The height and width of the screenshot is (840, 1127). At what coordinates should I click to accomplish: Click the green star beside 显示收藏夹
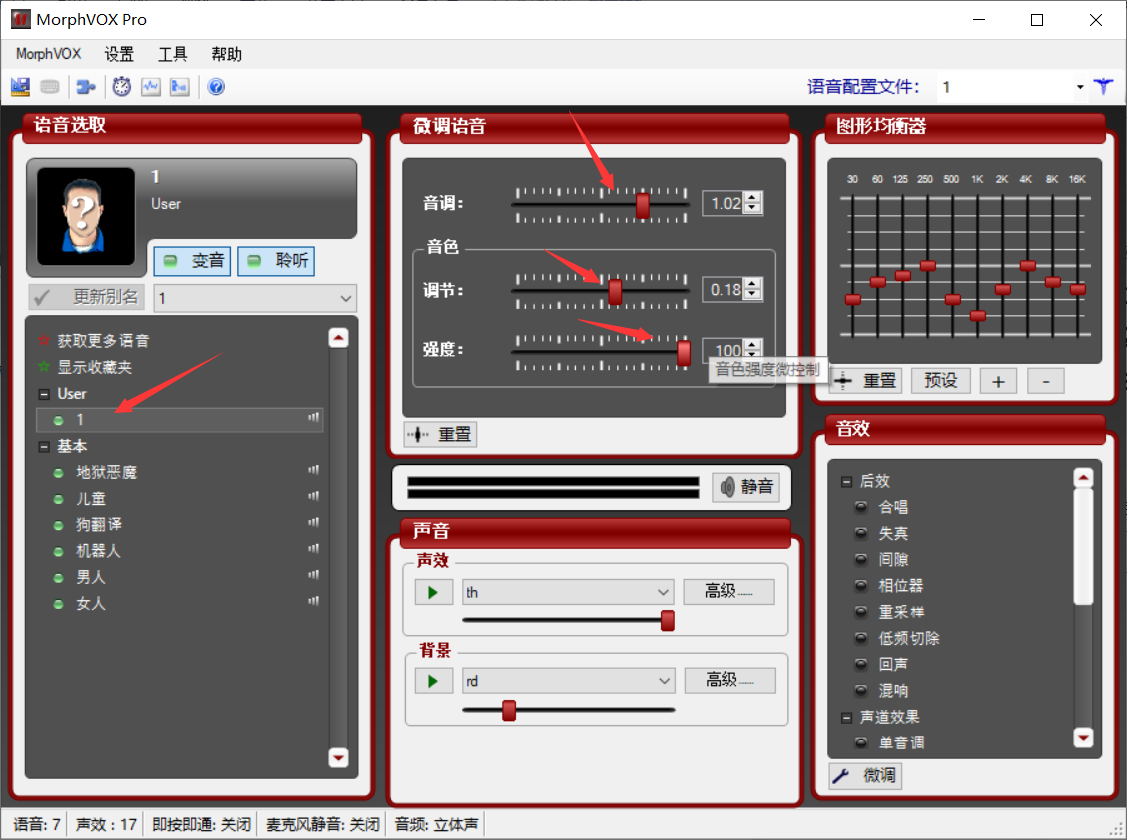(44, 367)
